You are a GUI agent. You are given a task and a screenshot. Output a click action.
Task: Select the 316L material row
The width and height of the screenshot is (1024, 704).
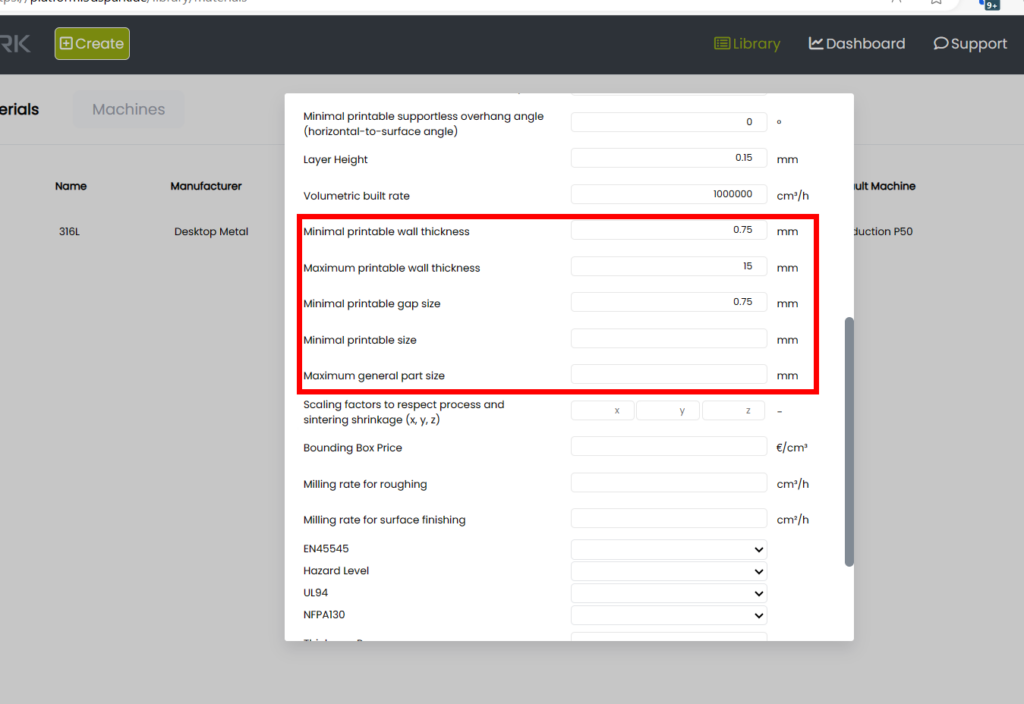(70, 232)
